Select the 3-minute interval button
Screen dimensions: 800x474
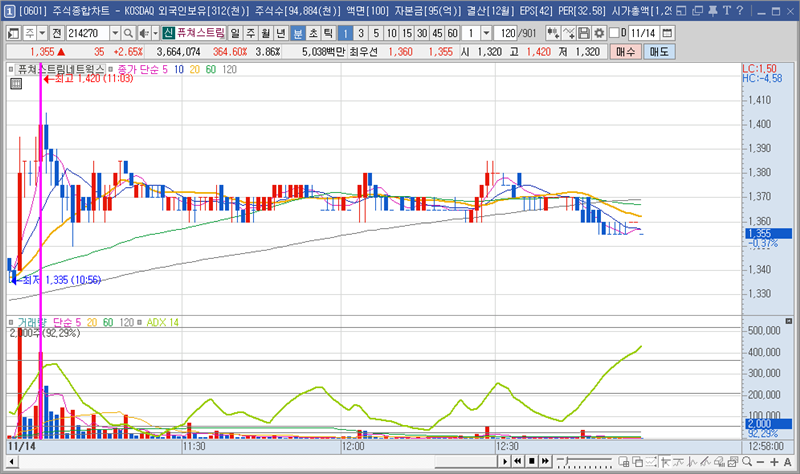(x=362, y=33)
